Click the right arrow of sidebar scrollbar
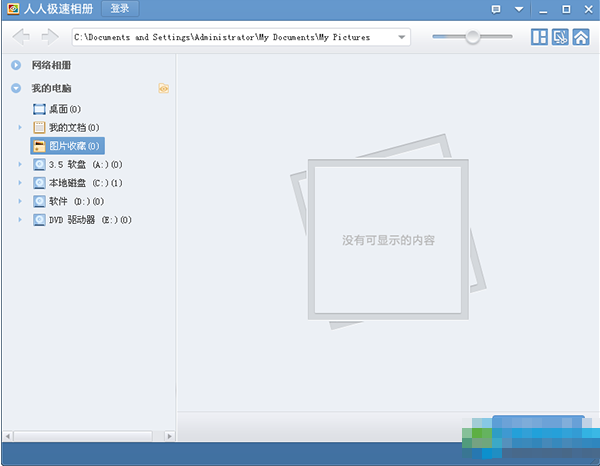The image size is (600, 466). pos(170,436)
